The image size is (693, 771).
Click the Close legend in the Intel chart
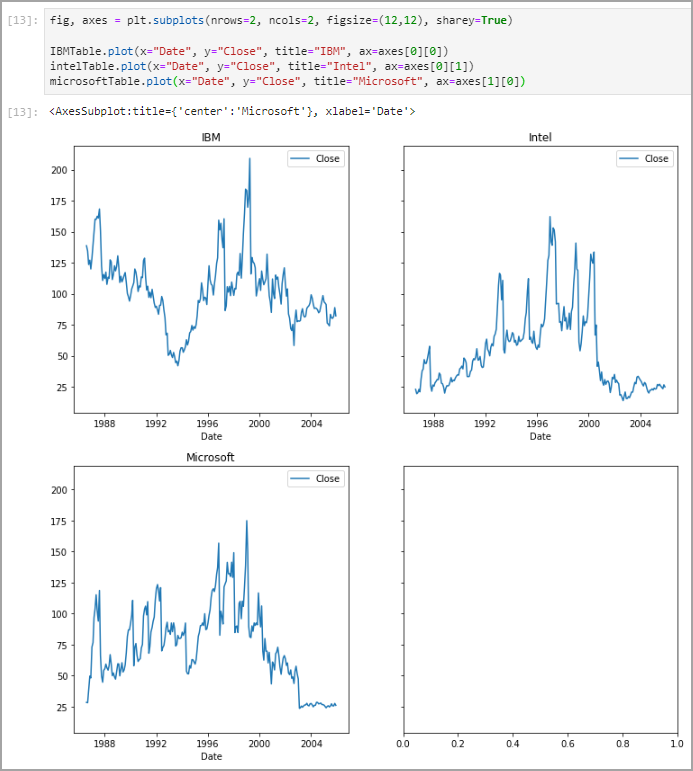coord(645,159)
